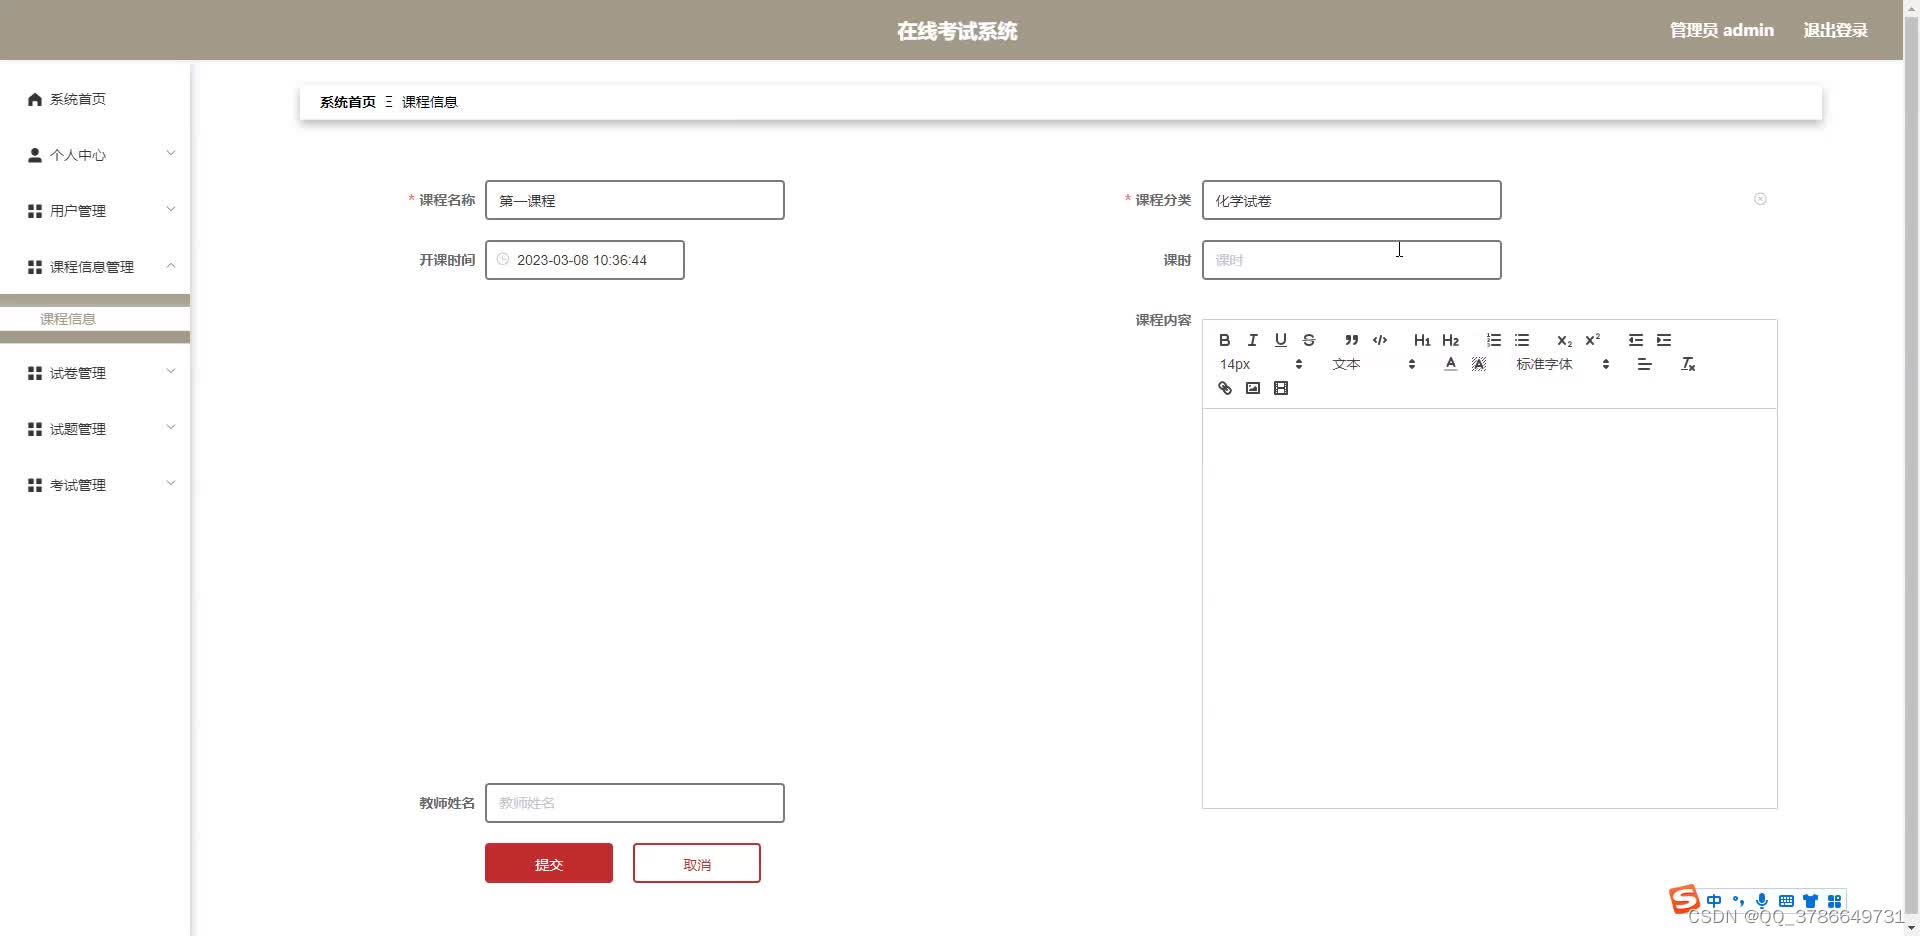1920x936 pixels.
Task: Focus the 课时 input field
Action: (x=1351, y=260)
